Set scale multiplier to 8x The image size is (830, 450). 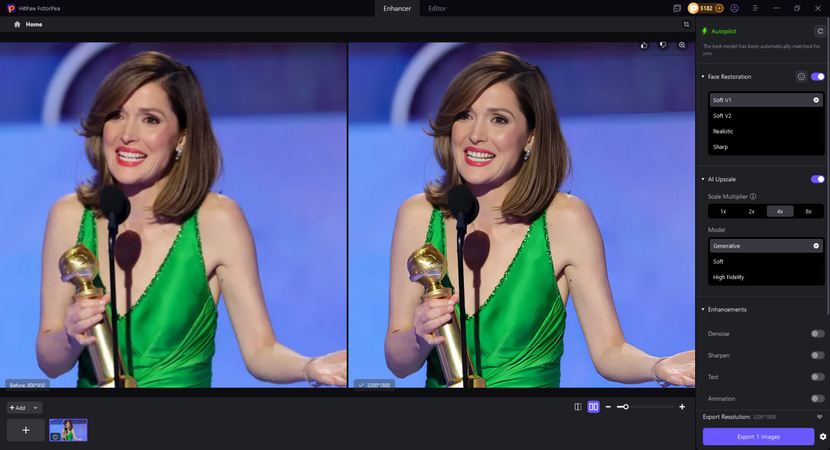[x=808, y=211]
